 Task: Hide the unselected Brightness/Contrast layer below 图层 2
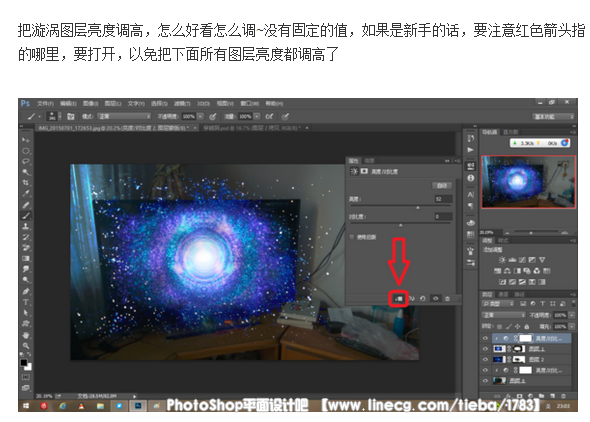[x=485, y=370]
